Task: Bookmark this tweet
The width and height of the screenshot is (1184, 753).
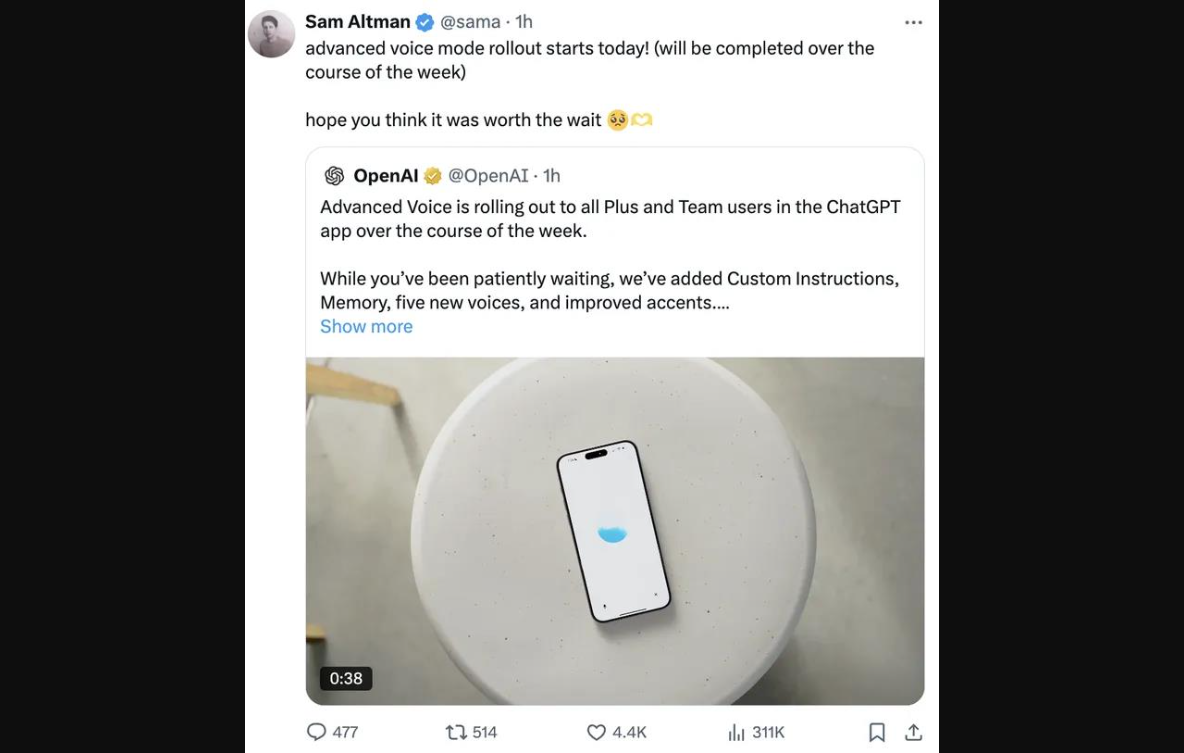Action: pos(877,732)
